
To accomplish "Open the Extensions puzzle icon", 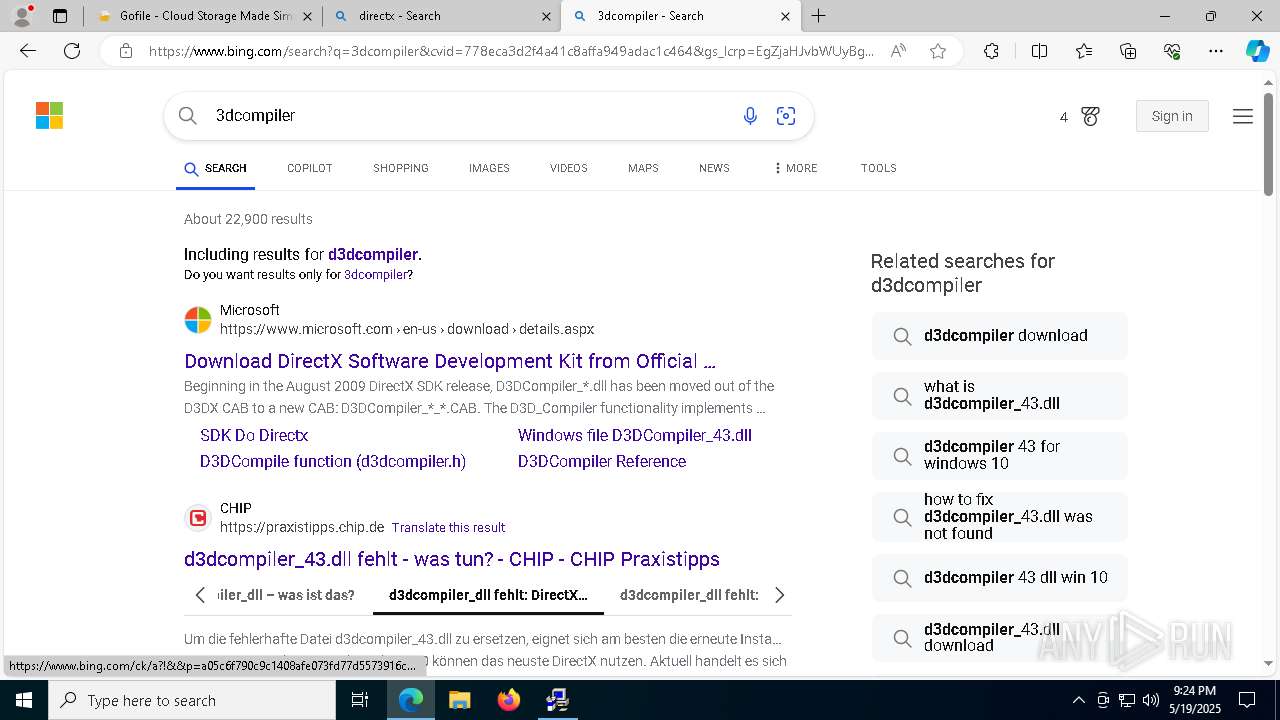I will point(991,51).
